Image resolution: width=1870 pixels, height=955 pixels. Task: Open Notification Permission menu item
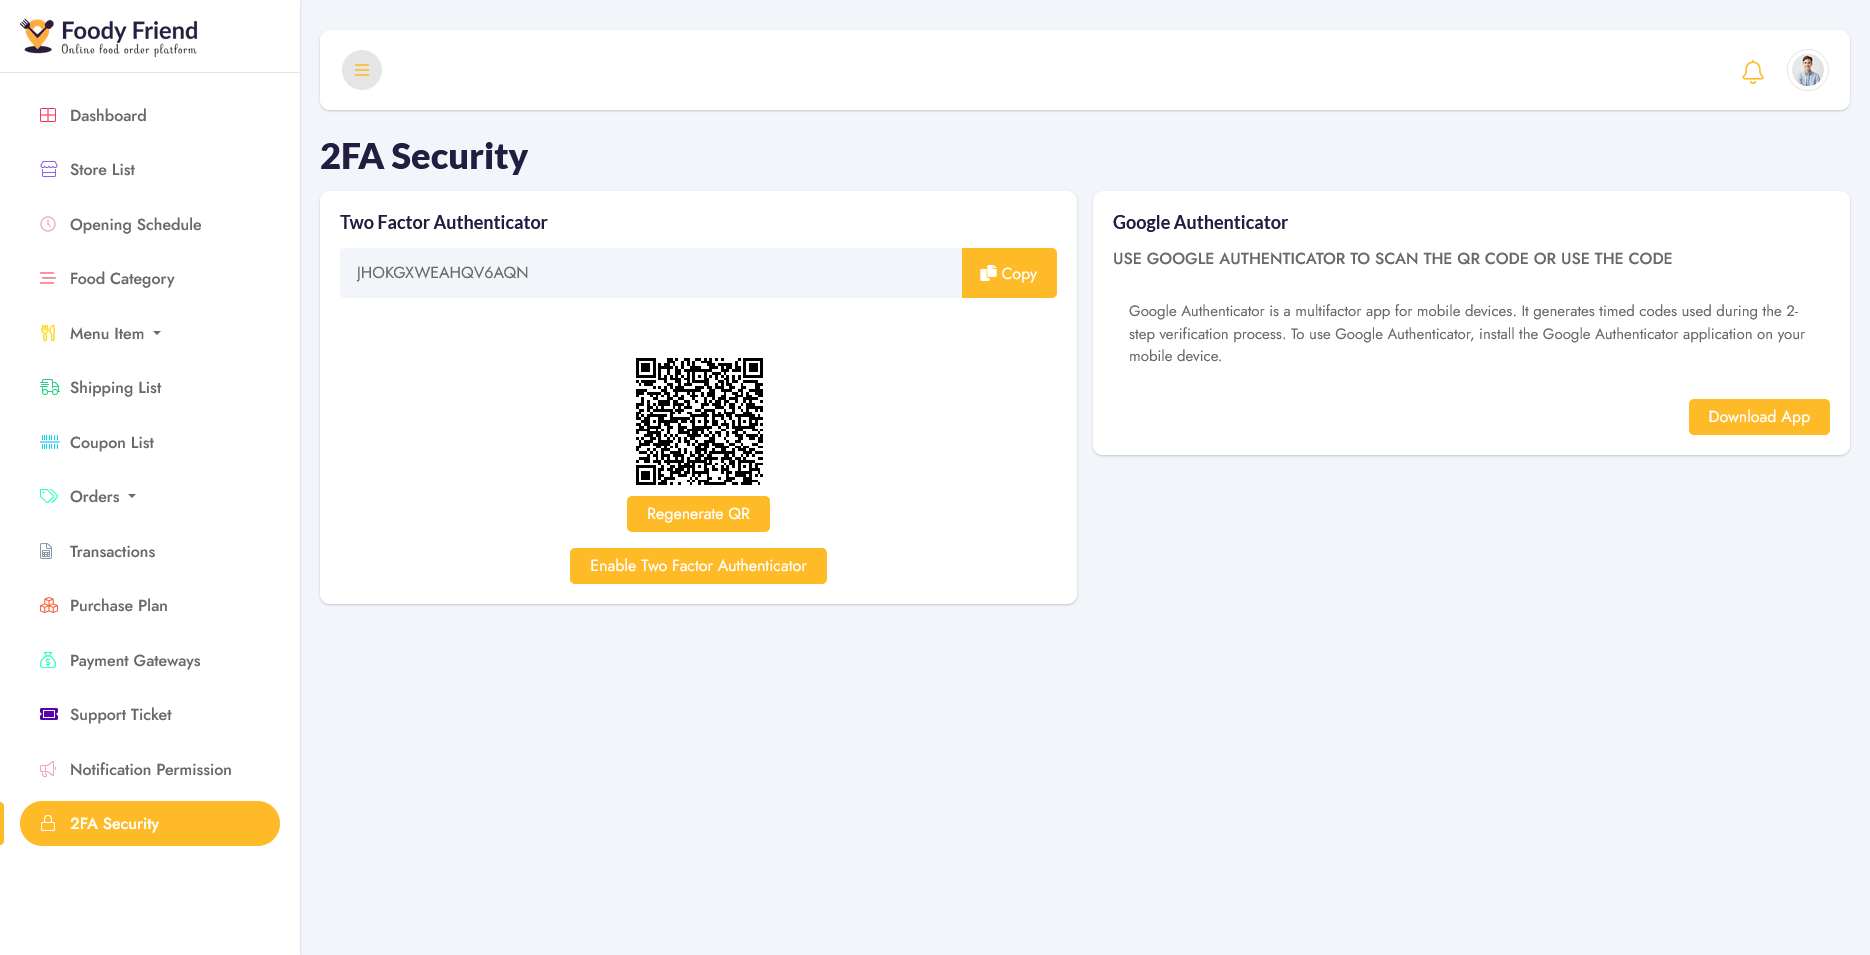pyautogui.click(x=150, y=769)
